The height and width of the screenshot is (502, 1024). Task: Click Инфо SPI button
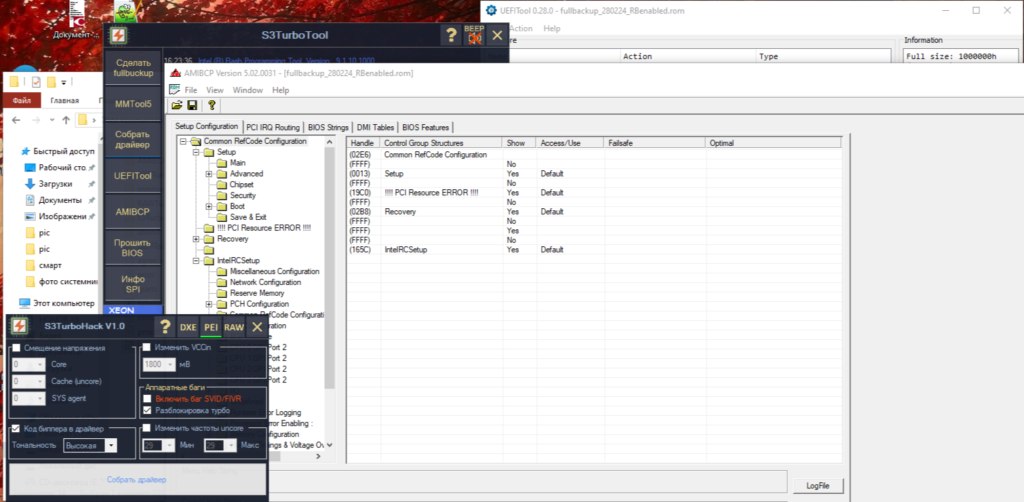point(133,284)
